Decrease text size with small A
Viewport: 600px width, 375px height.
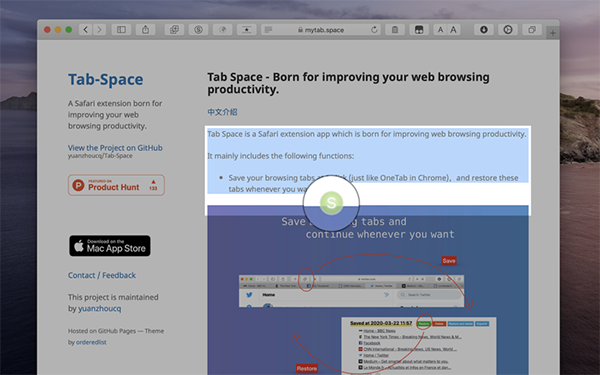[x=440, y=29]
